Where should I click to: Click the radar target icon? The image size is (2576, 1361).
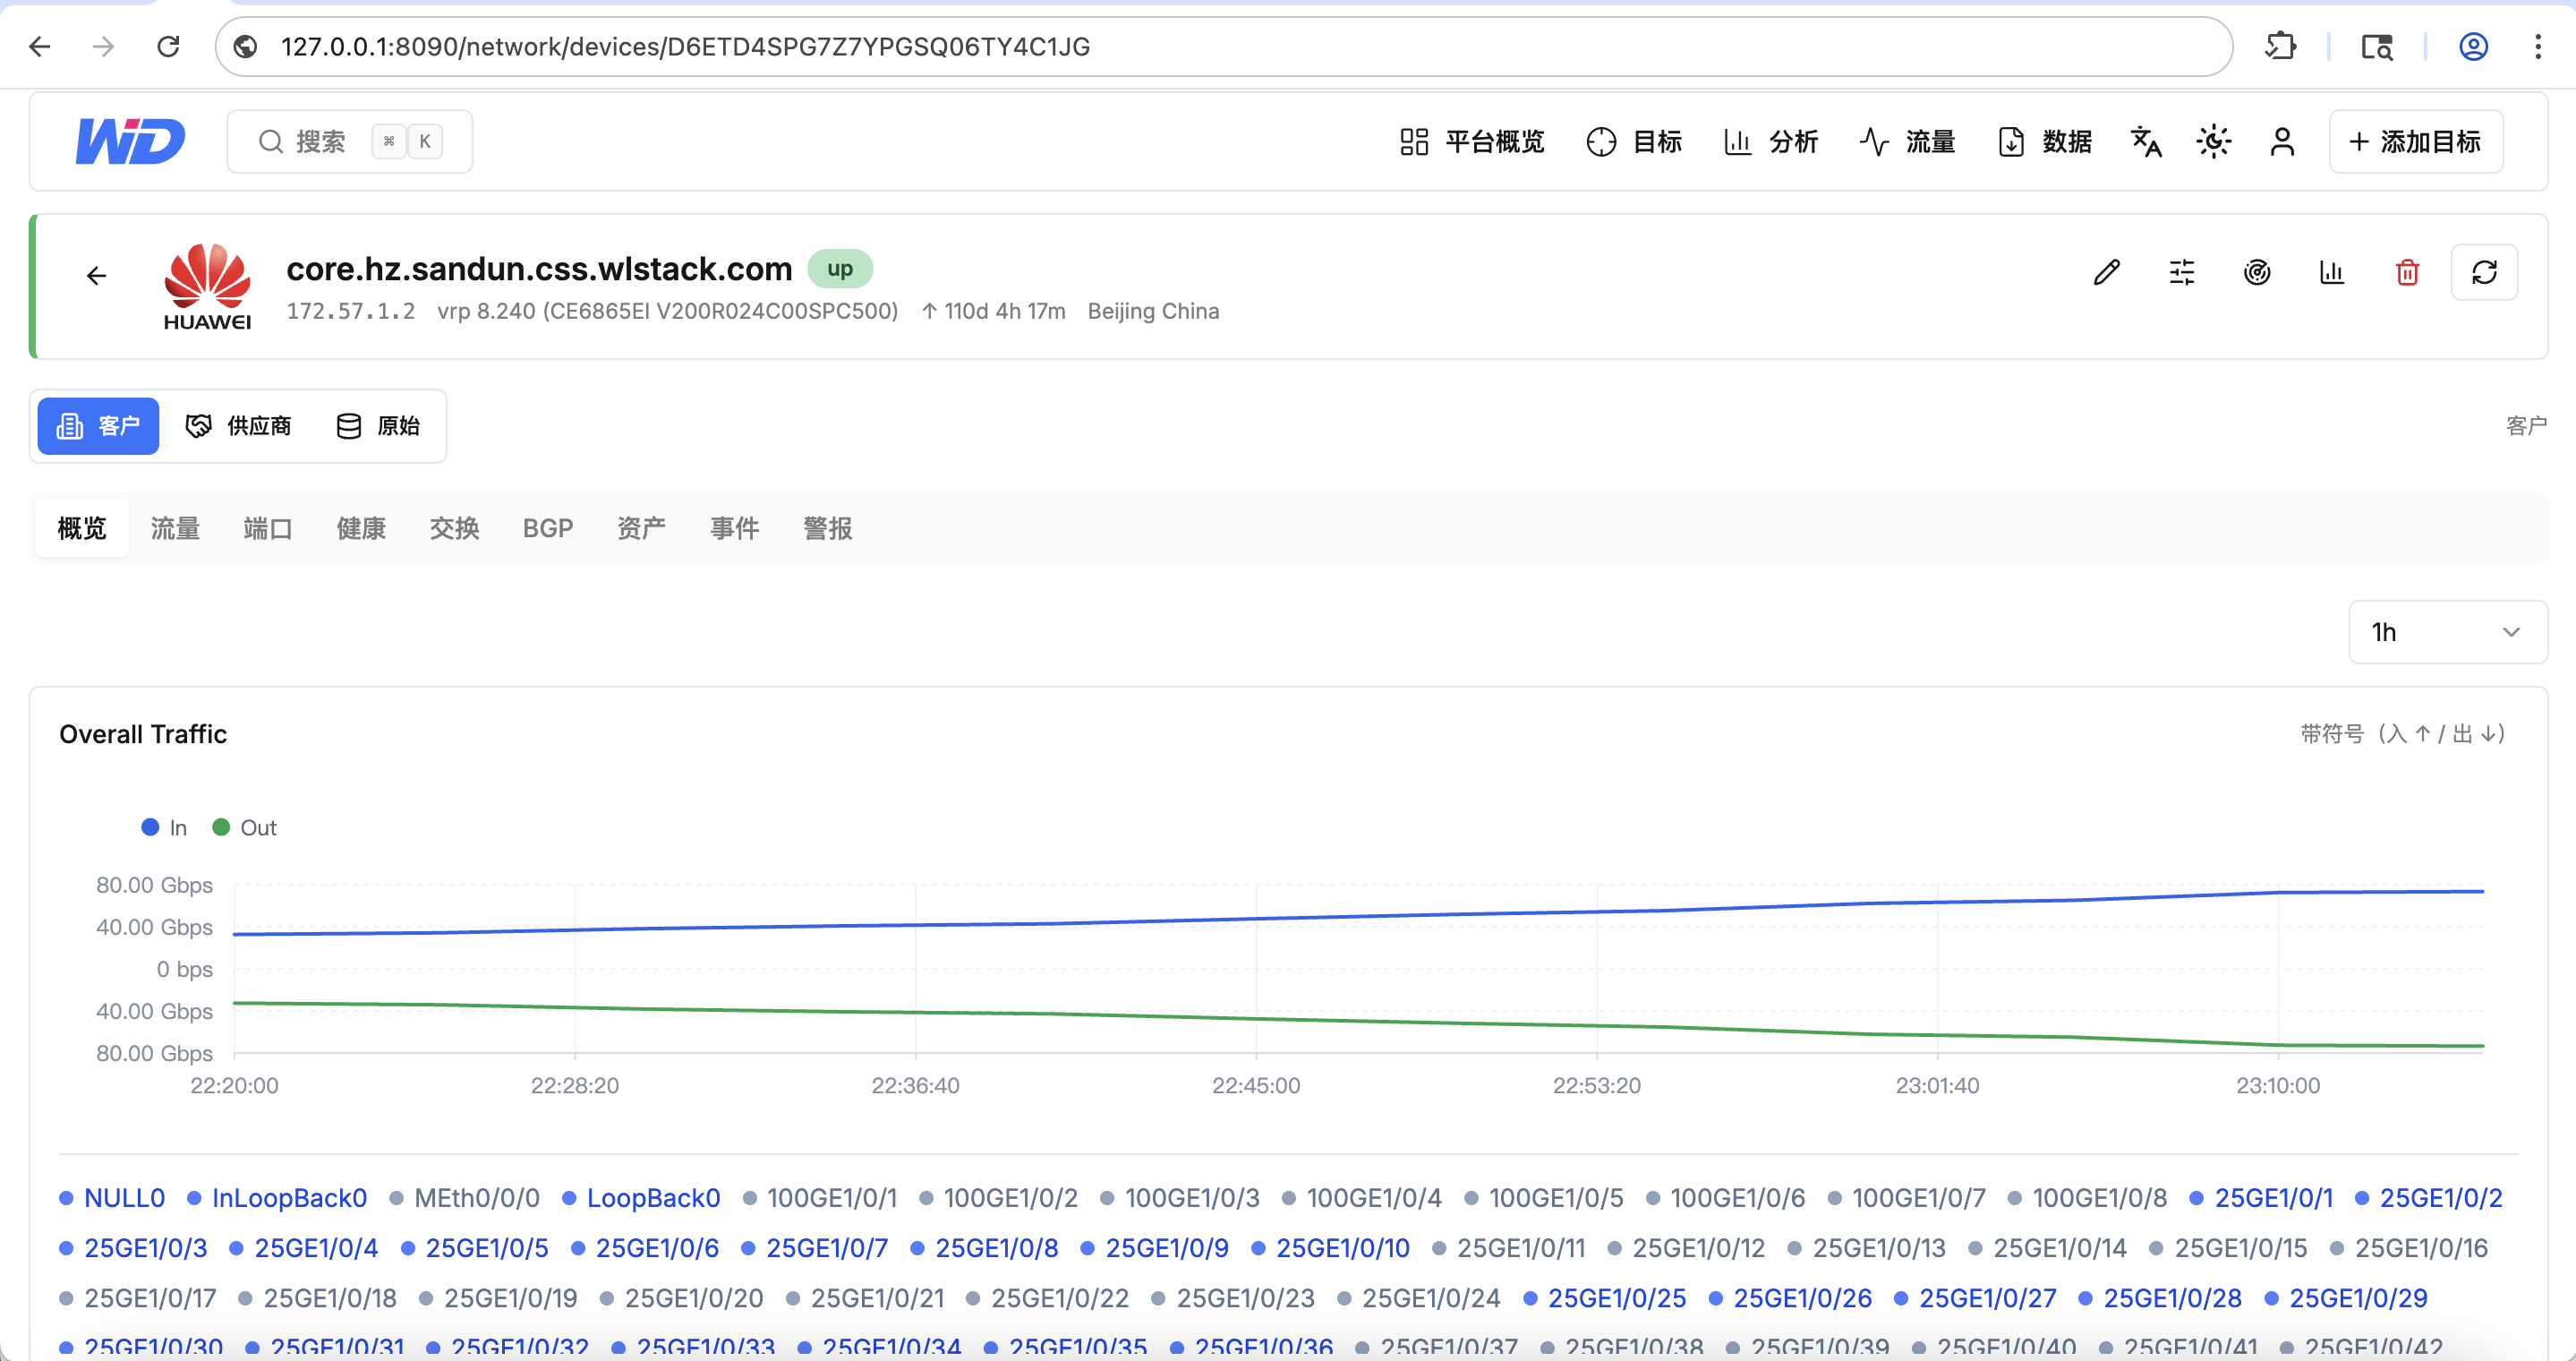(x=2256, y=272)
